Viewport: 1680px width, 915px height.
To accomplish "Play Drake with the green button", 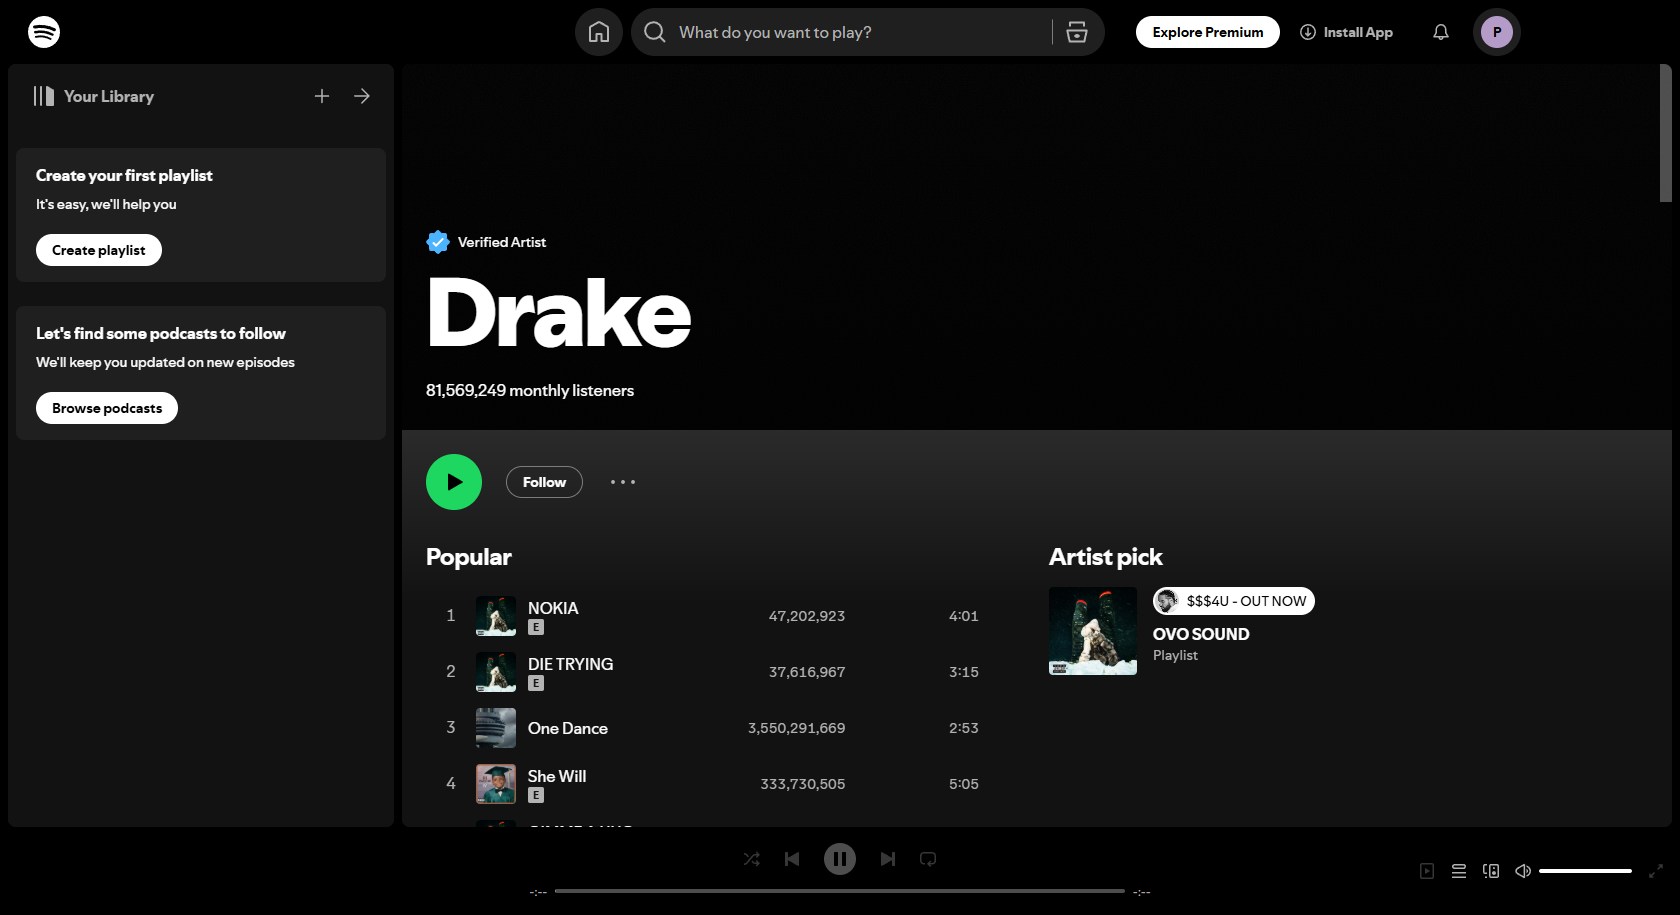I will 454,482.
